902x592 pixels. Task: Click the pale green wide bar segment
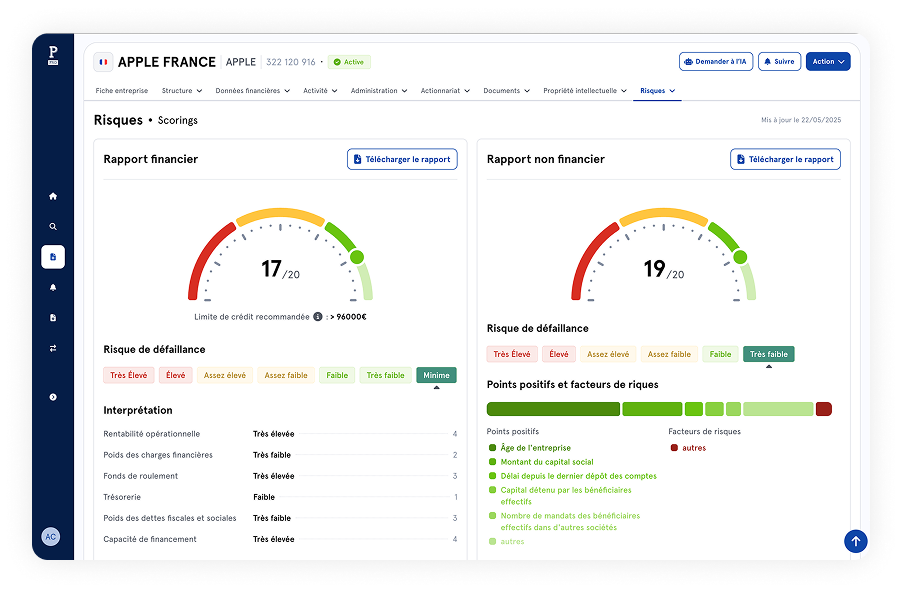click(x=778, y=409)
